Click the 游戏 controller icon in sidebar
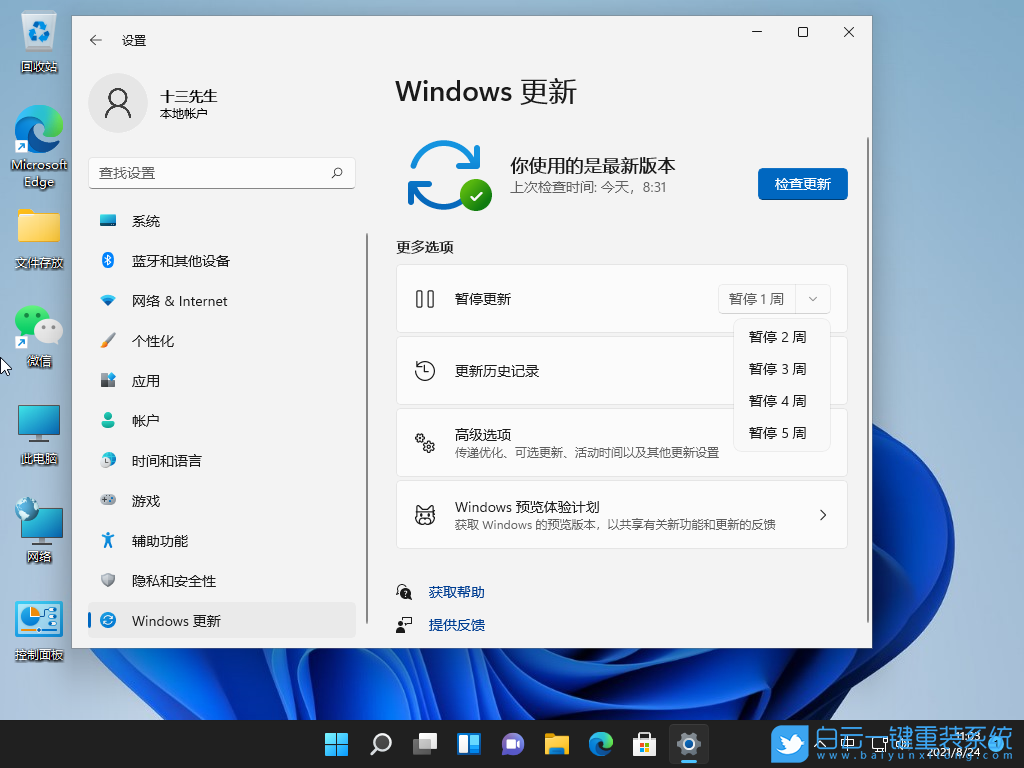This screenshot has width=1024, height=768. tap(108, 500)
